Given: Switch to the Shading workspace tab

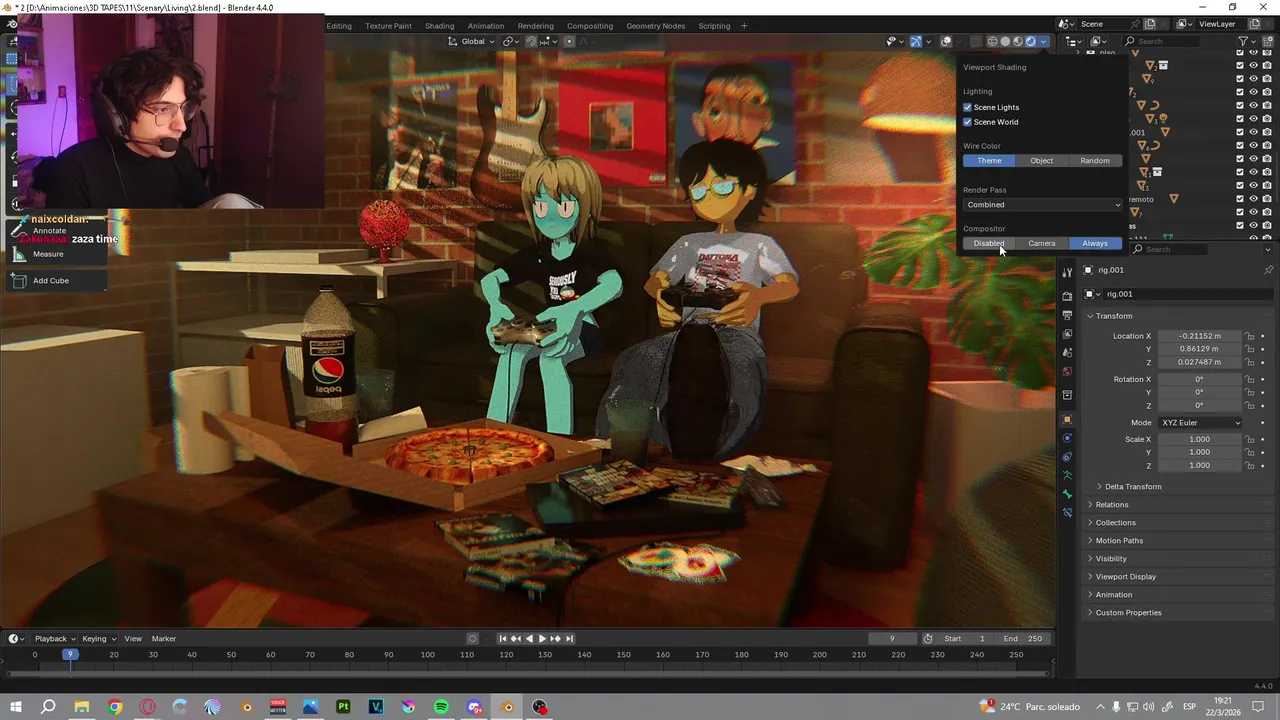Looking at the screenshot, I should point(439,26).
